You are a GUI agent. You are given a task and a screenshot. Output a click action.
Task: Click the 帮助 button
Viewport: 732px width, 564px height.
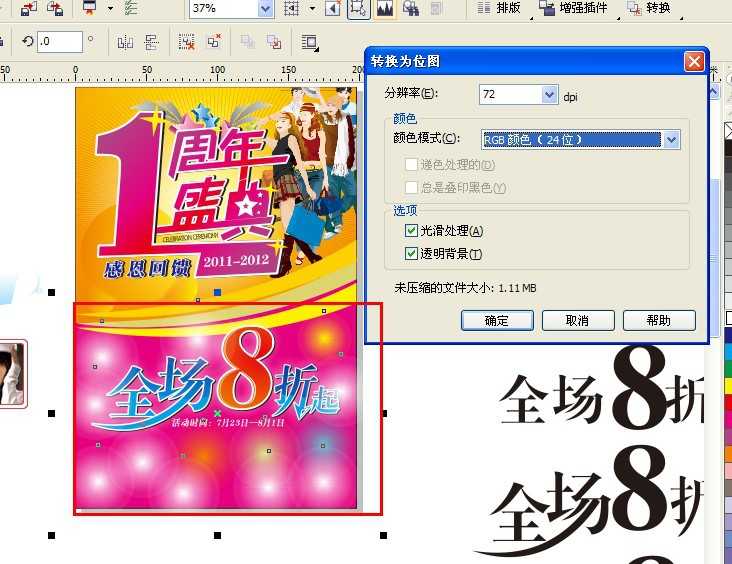tap(659, 320)
